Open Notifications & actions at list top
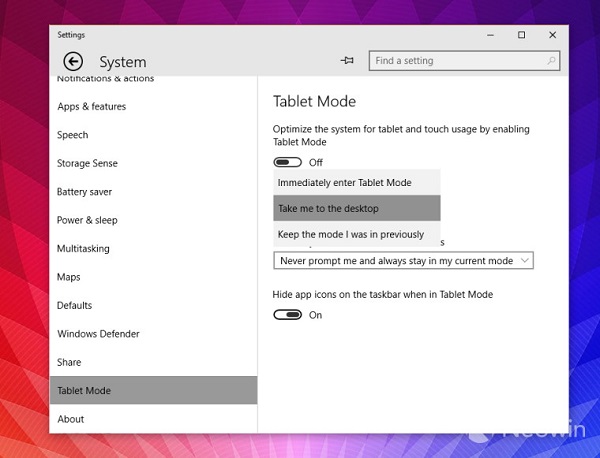The image size is (600, 458). click(x=105, y=79)
